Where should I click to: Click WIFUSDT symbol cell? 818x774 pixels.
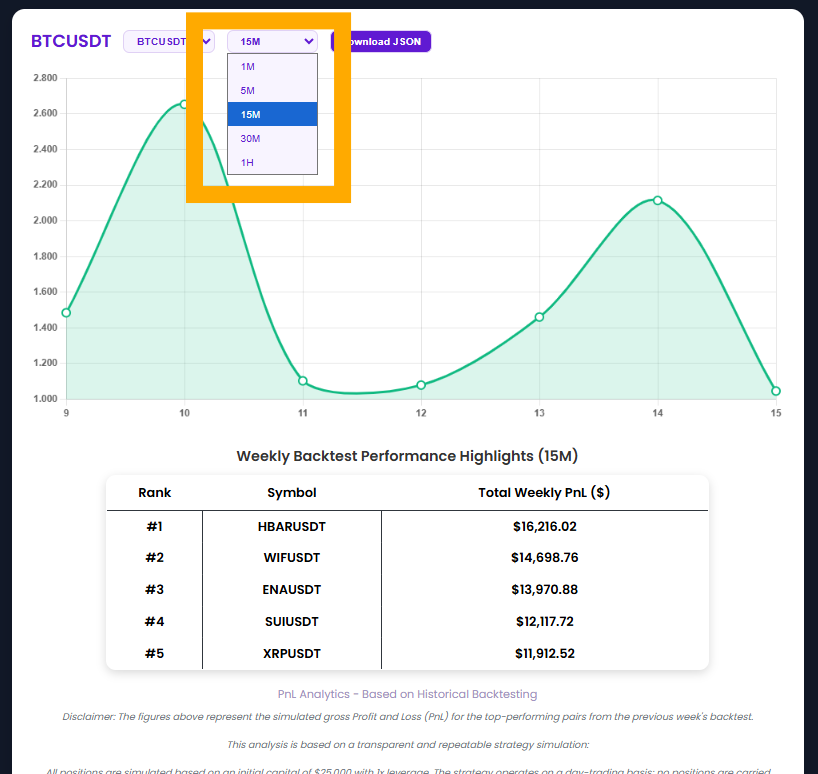click(292, 558)
